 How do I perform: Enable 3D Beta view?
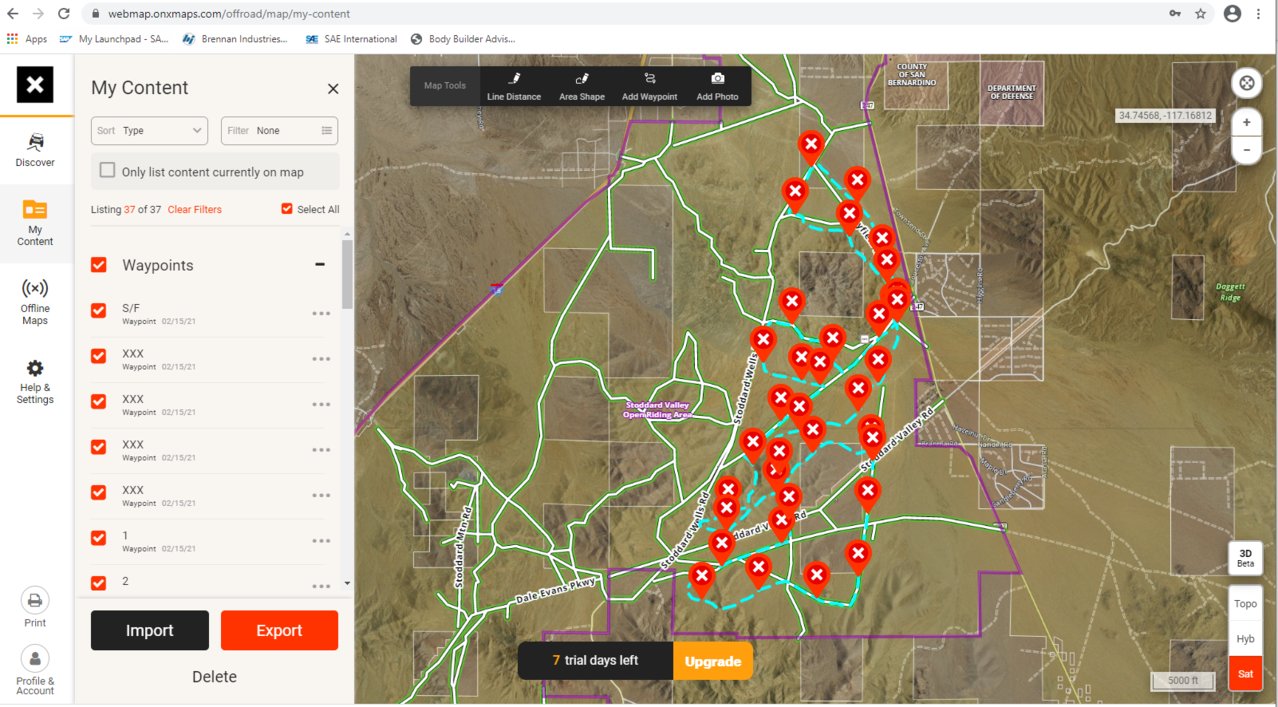coord(1245,558)
